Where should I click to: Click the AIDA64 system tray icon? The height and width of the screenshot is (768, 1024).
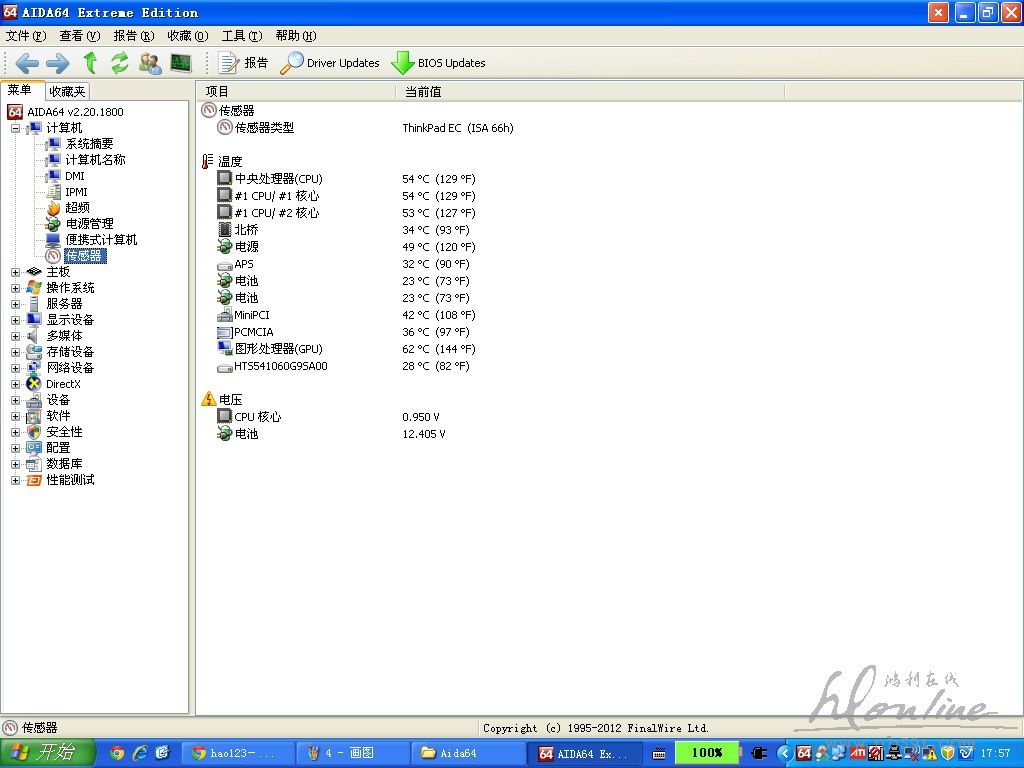tap(804, 753)
